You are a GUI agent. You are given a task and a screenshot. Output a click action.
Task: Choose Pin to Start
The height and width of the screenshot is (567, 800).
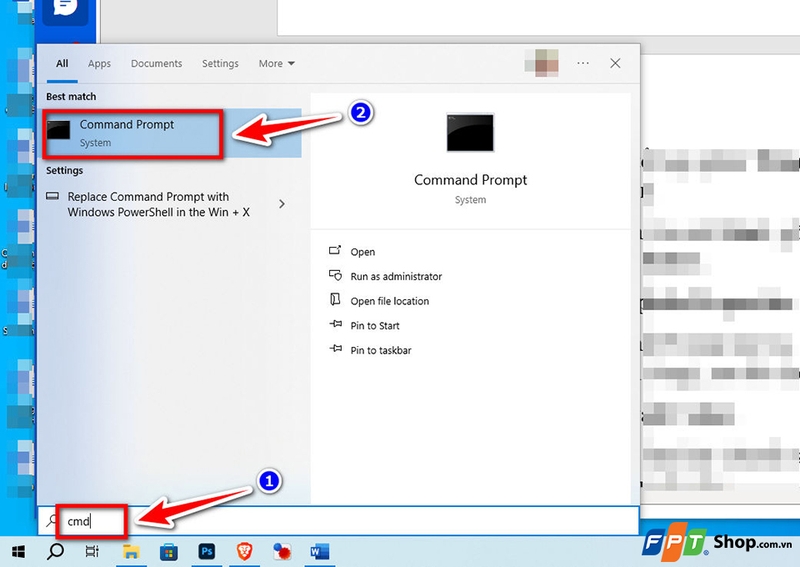point(374,326)
